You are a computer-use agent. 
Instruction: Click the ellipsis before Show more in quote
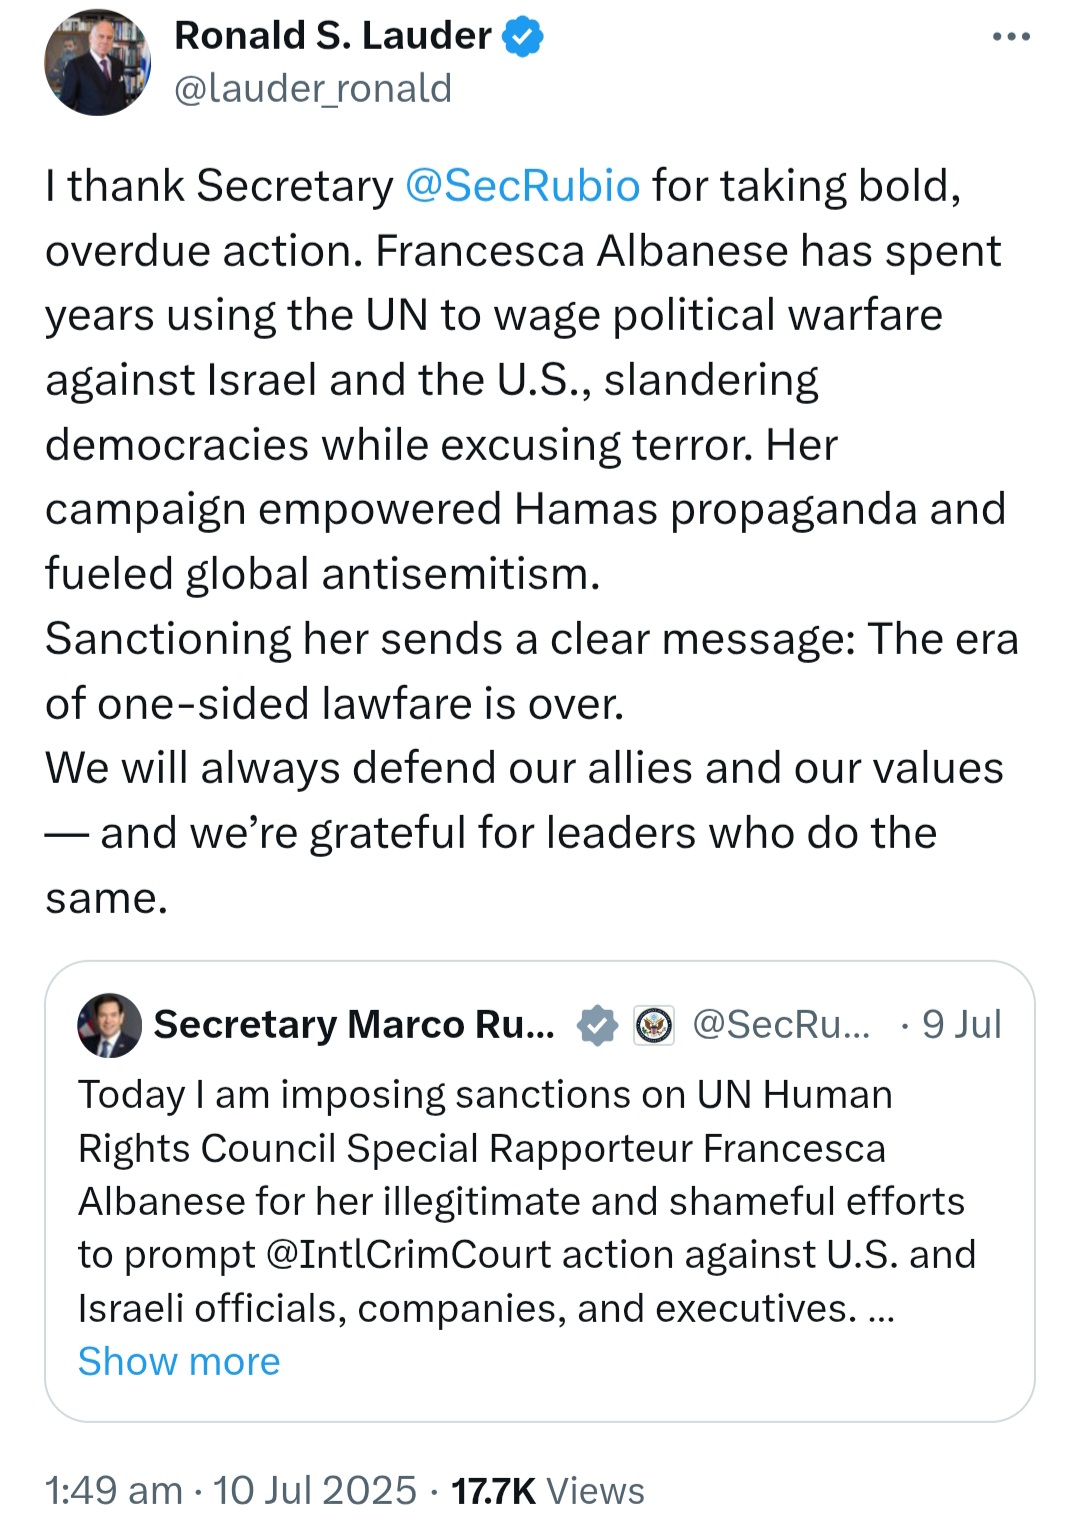click(x=881, y=1310)
